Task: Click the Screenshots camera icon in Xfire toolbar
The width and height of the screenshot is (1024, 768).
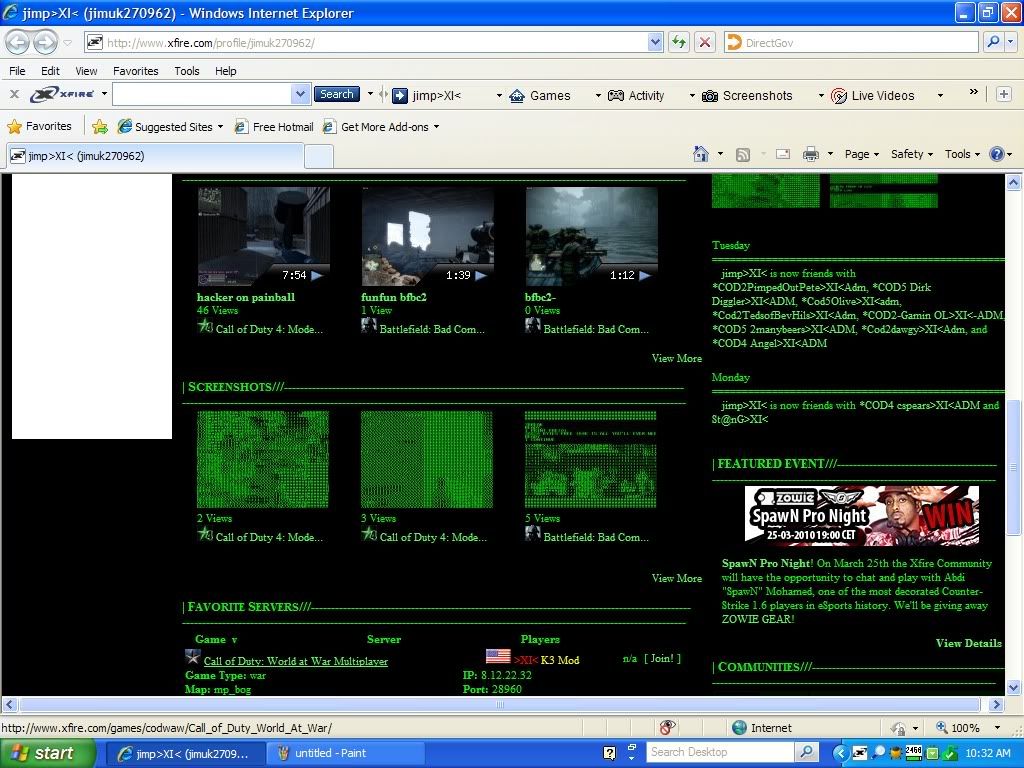Action: tap(710, 95)
